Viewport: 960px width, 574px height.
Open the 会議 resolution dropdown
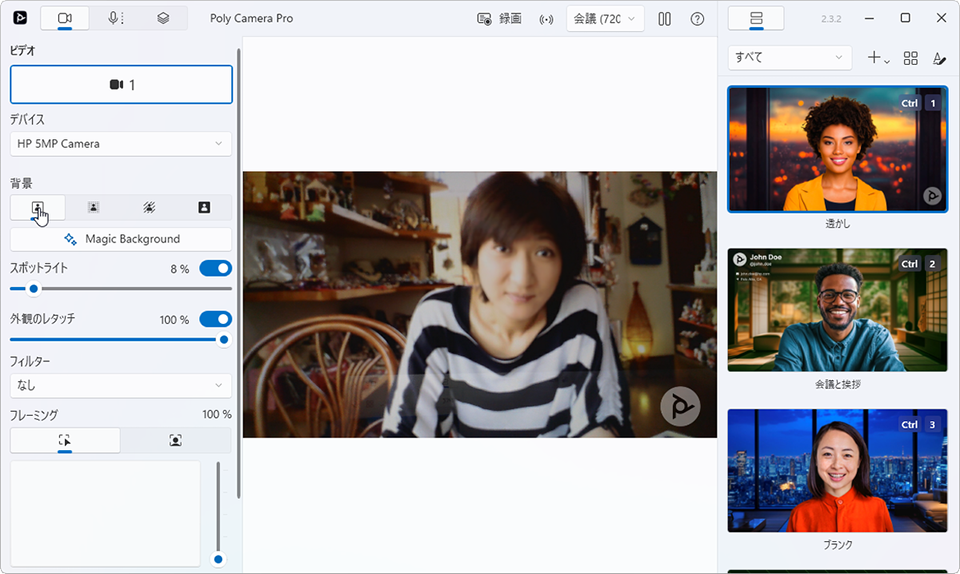(x=605, y=19)
